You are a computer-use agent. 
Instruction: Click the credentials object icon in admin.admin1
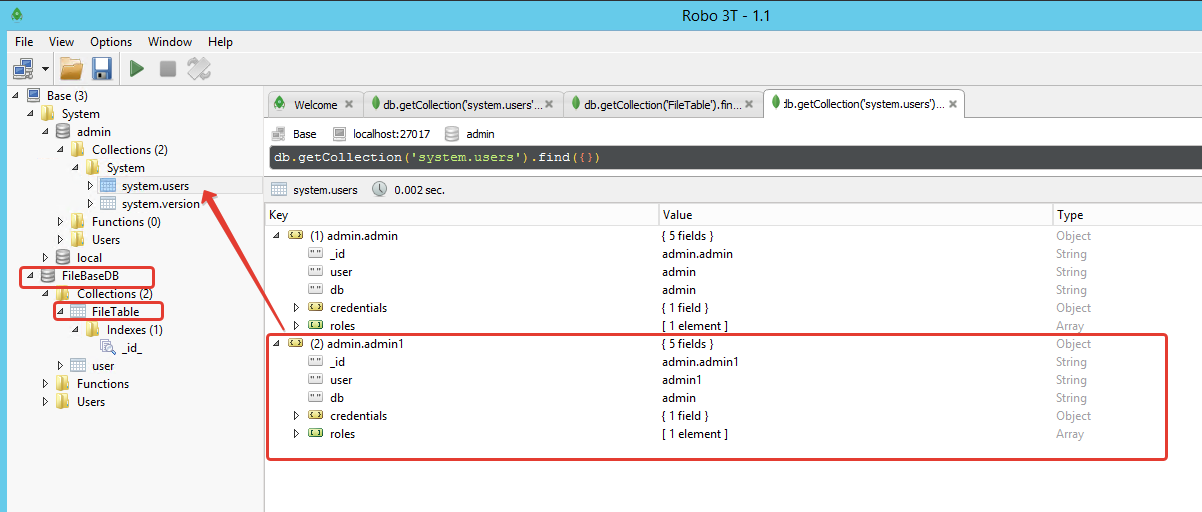(315, 416)
